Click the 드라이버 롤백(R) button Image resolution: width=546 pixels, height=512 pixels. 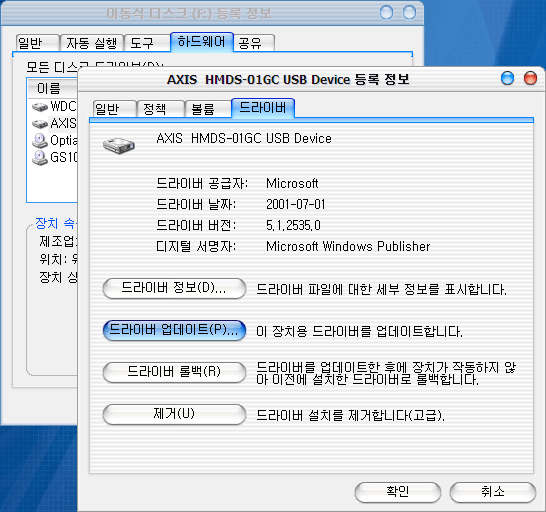click(174, 372)
